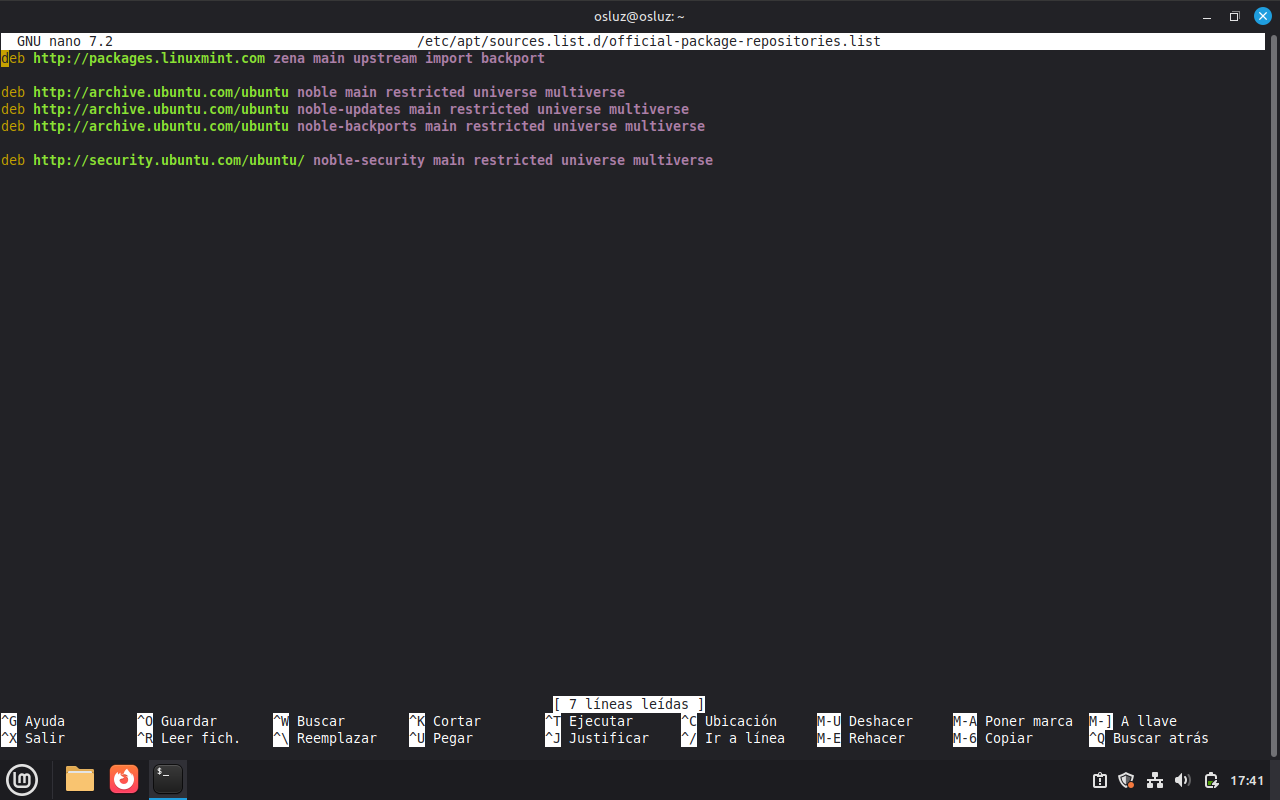Click archive.ubuntu.com URL on noble-backports line
The width and height of the screenshot is (1280, 800).
click(161, 126)
